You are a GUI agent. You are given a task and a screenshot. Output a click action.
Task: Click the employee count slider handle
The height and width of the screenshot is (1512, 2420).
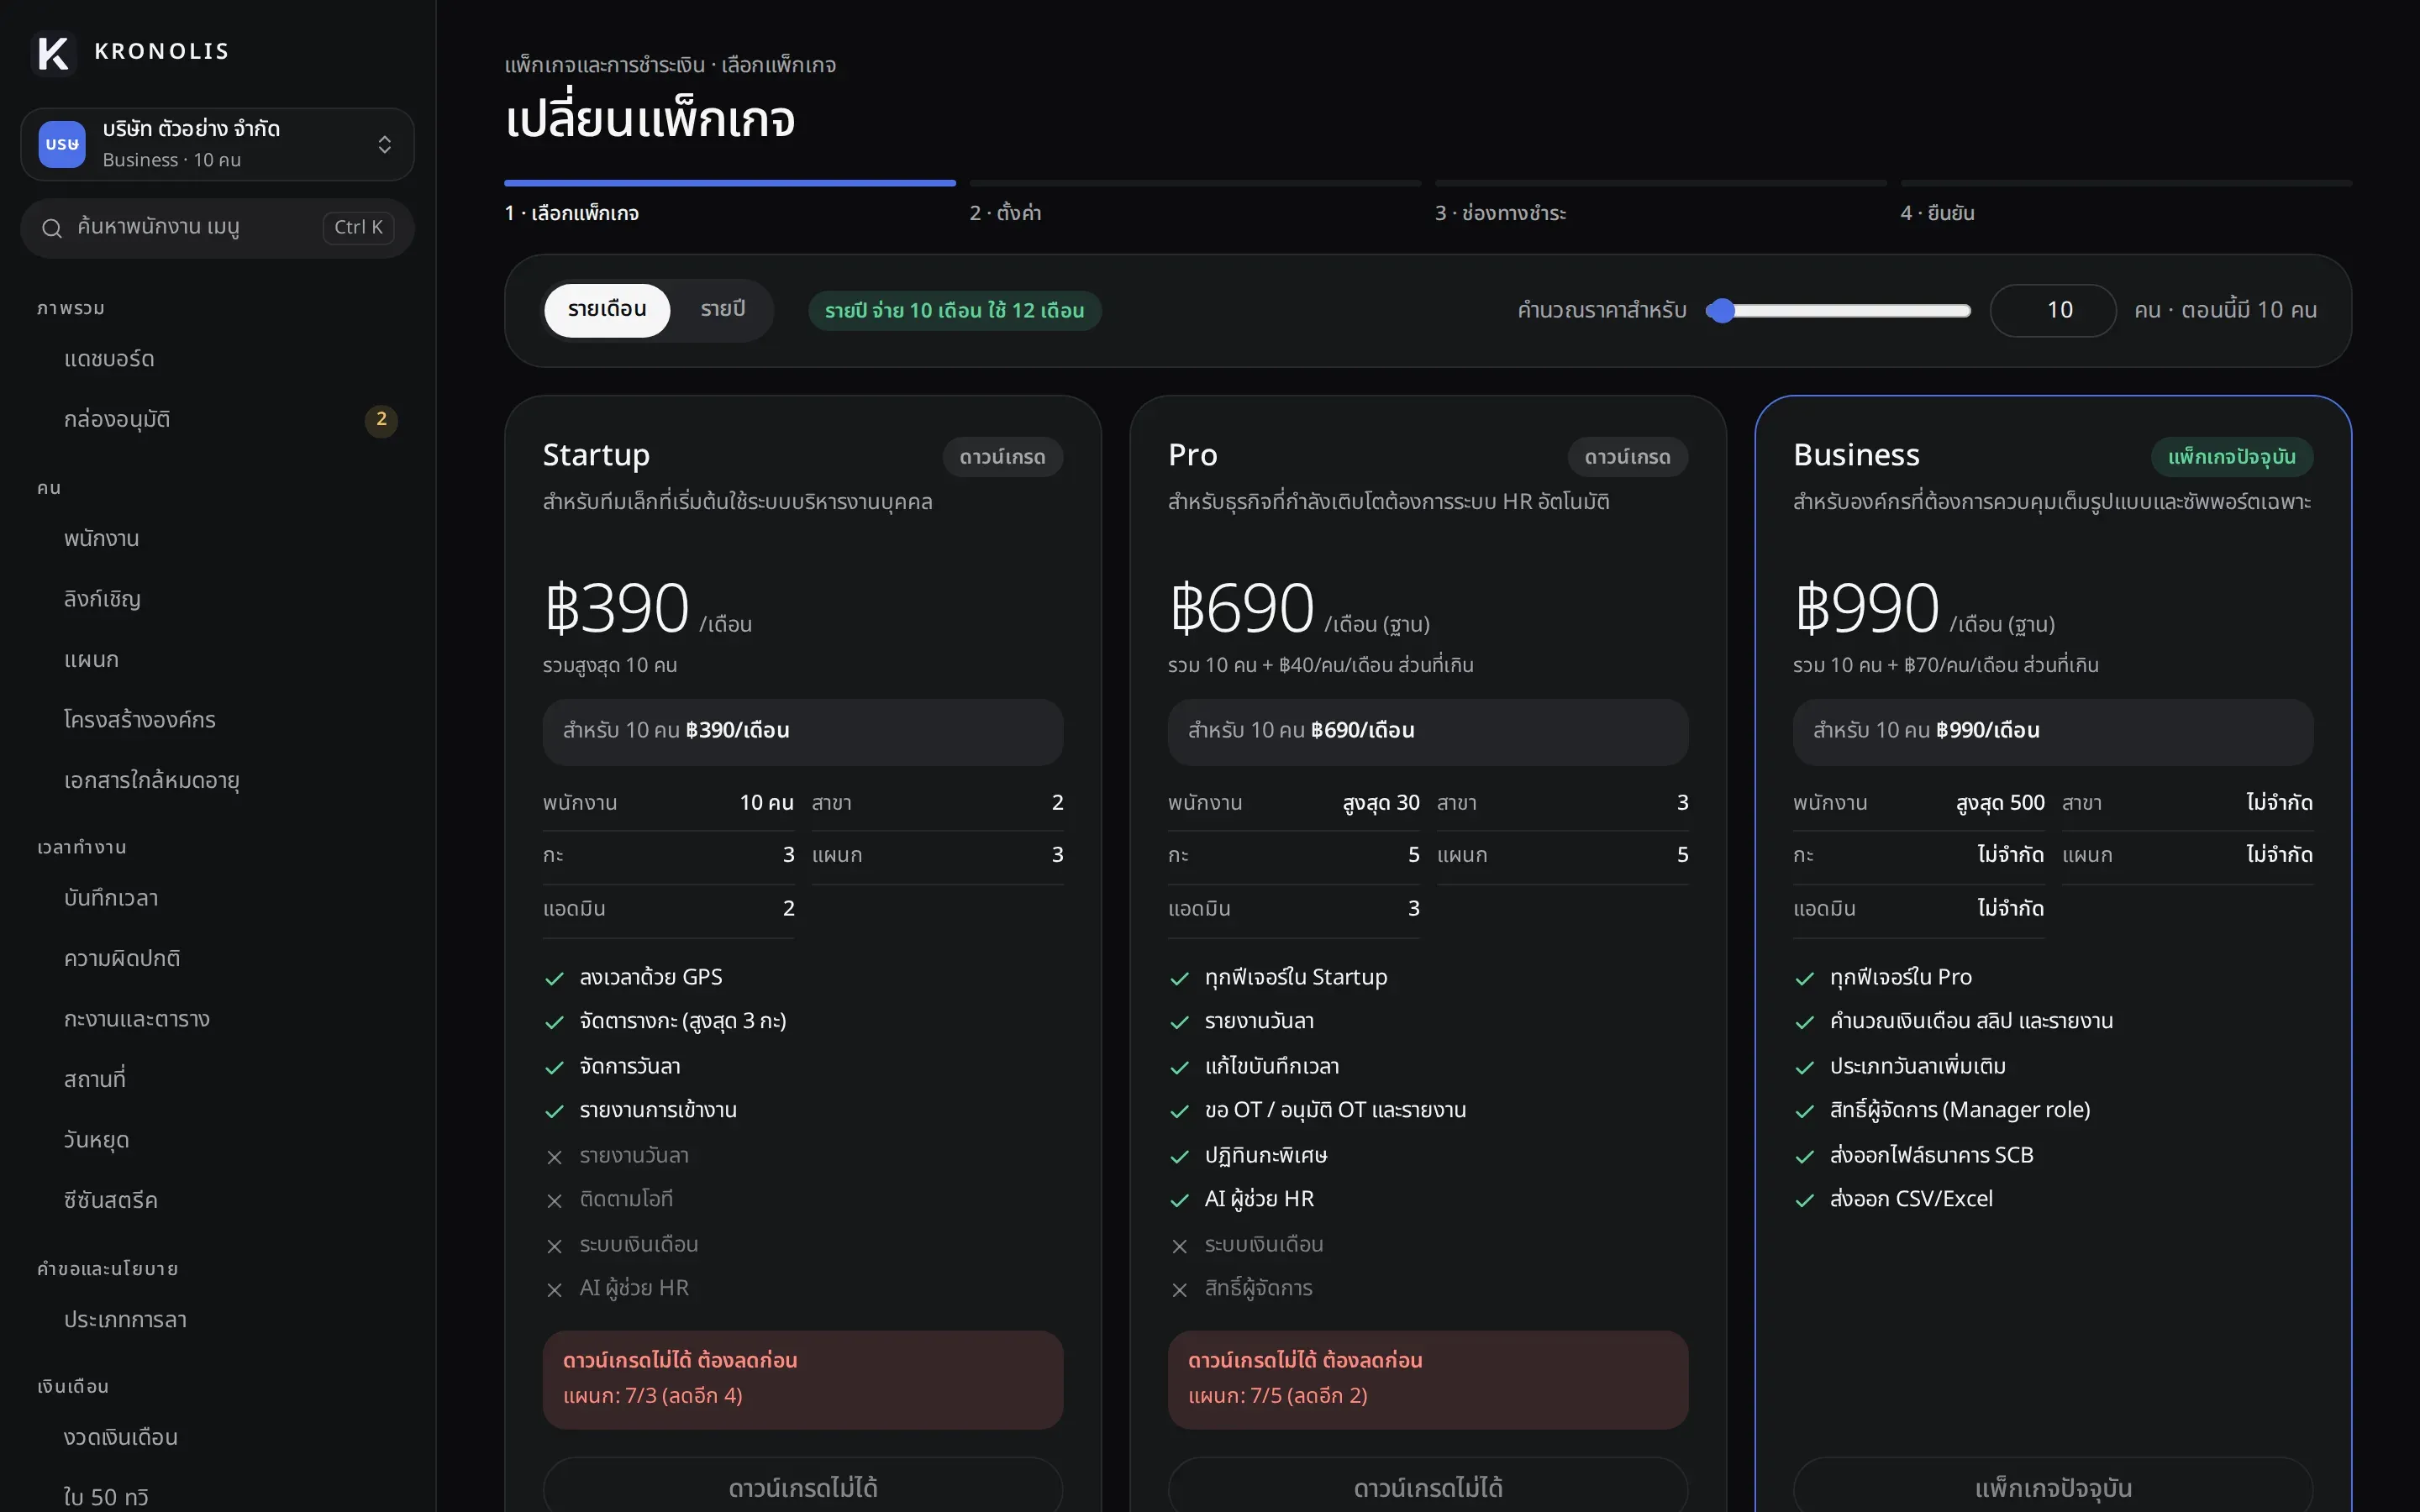pos(1720,311)
